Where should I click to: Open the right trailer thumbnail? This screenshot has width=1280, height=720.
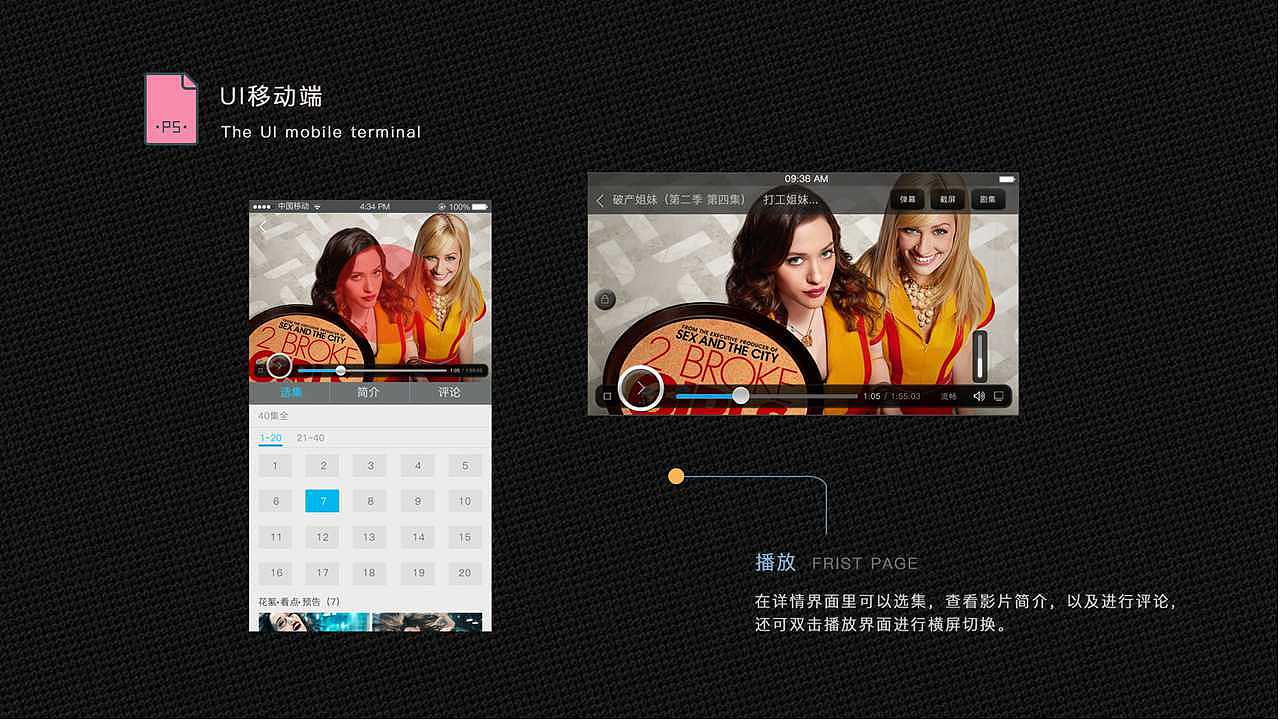pyautogui.click(x=428, y=622)
